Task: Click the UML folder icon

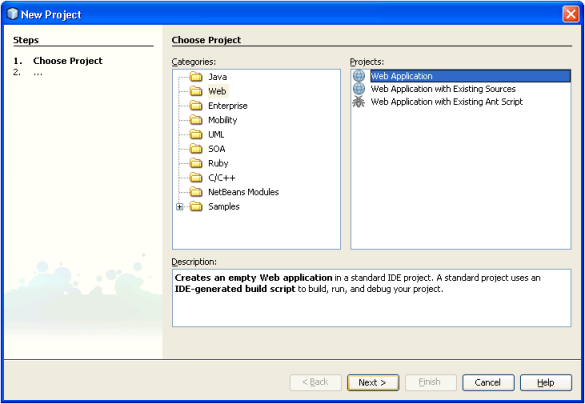Action: pyautogui.click(x=196, y=135)
